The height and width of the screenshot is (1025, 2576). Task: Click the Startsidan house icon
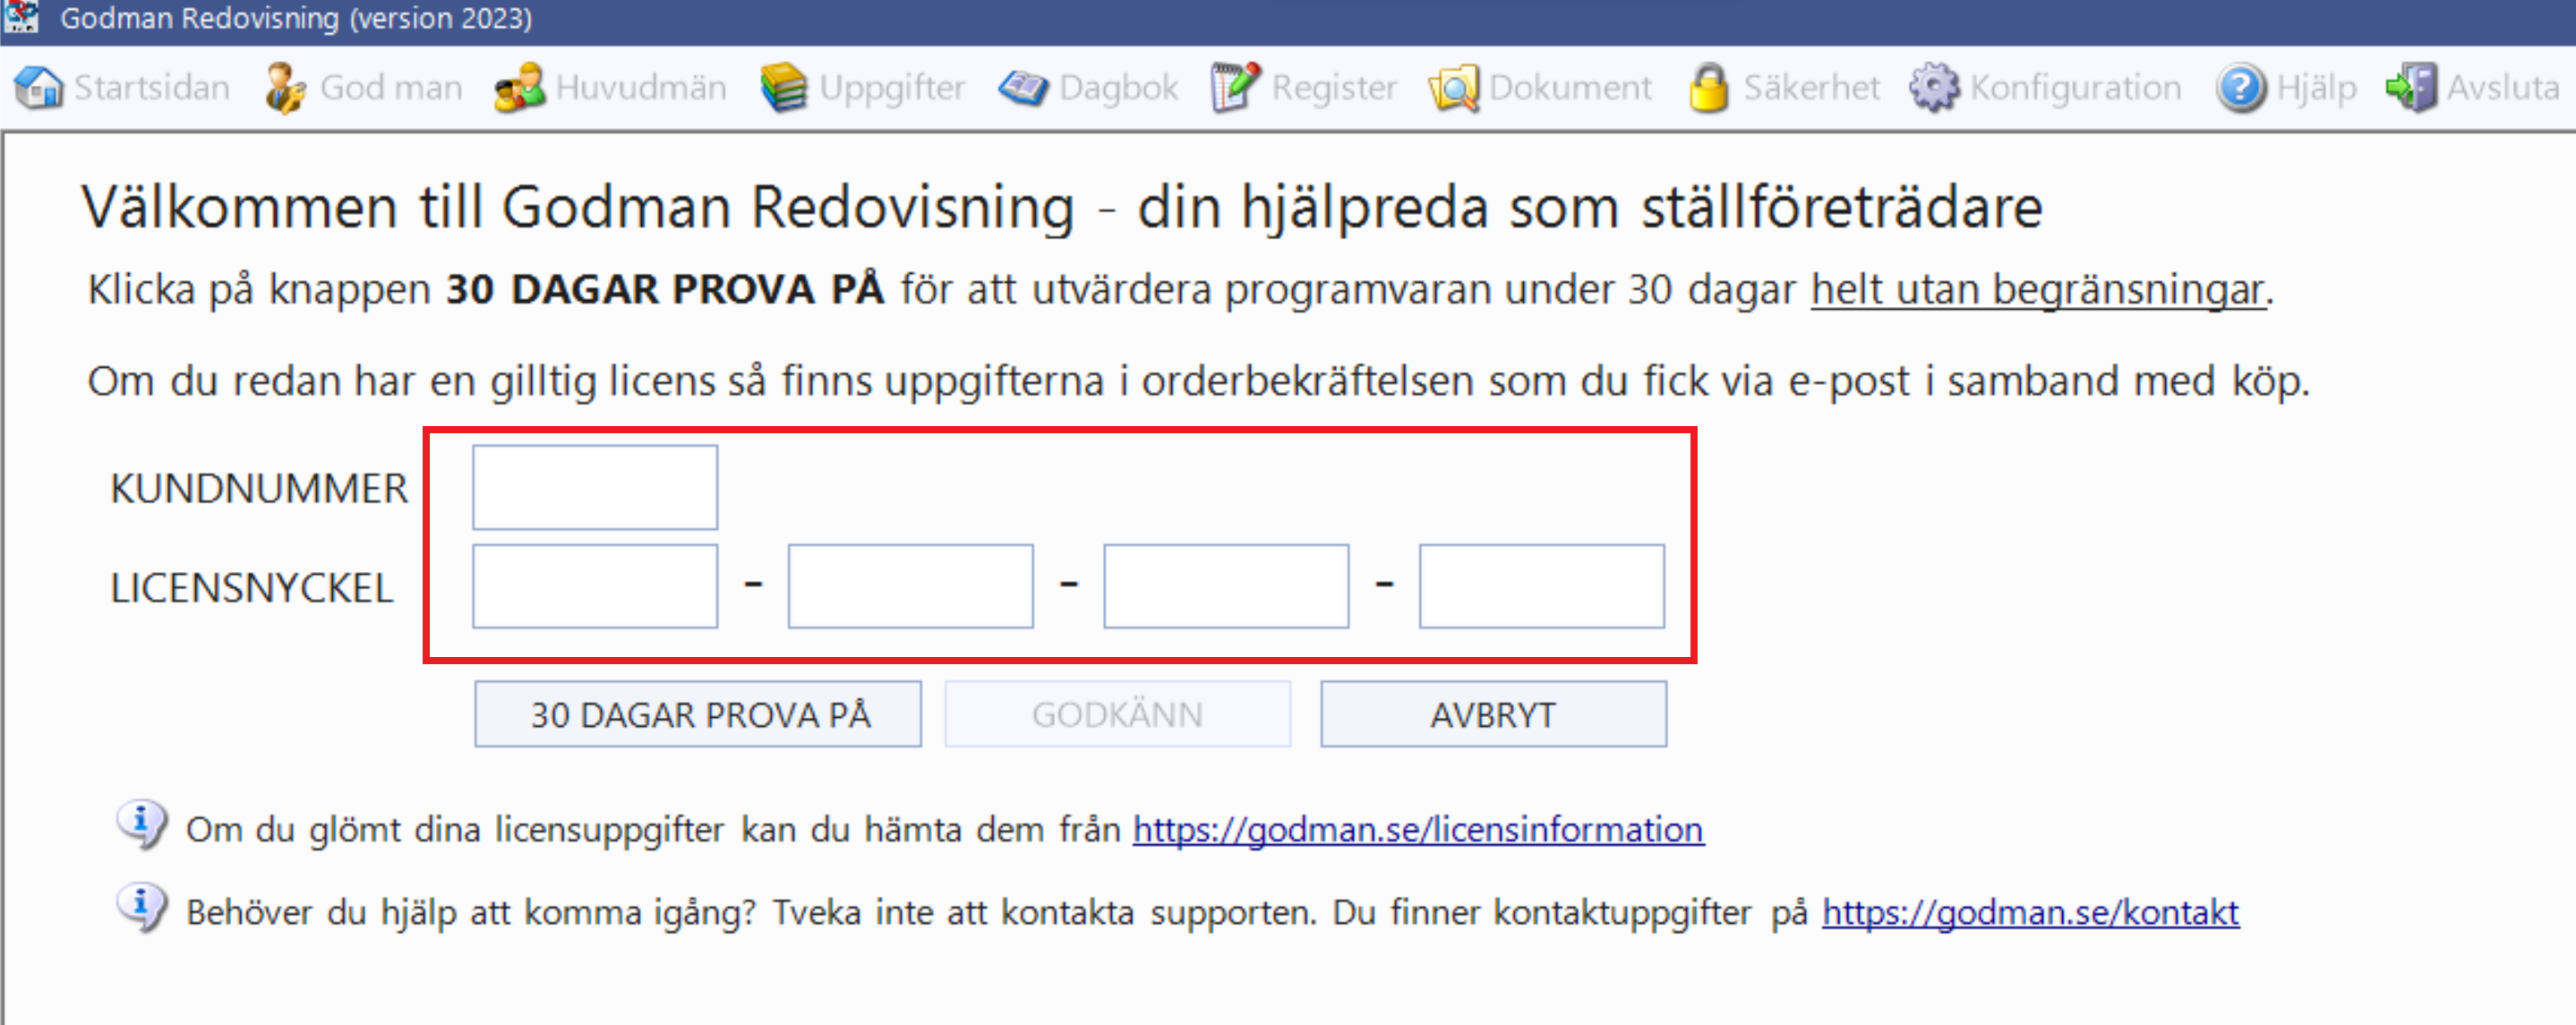point(39,88)
